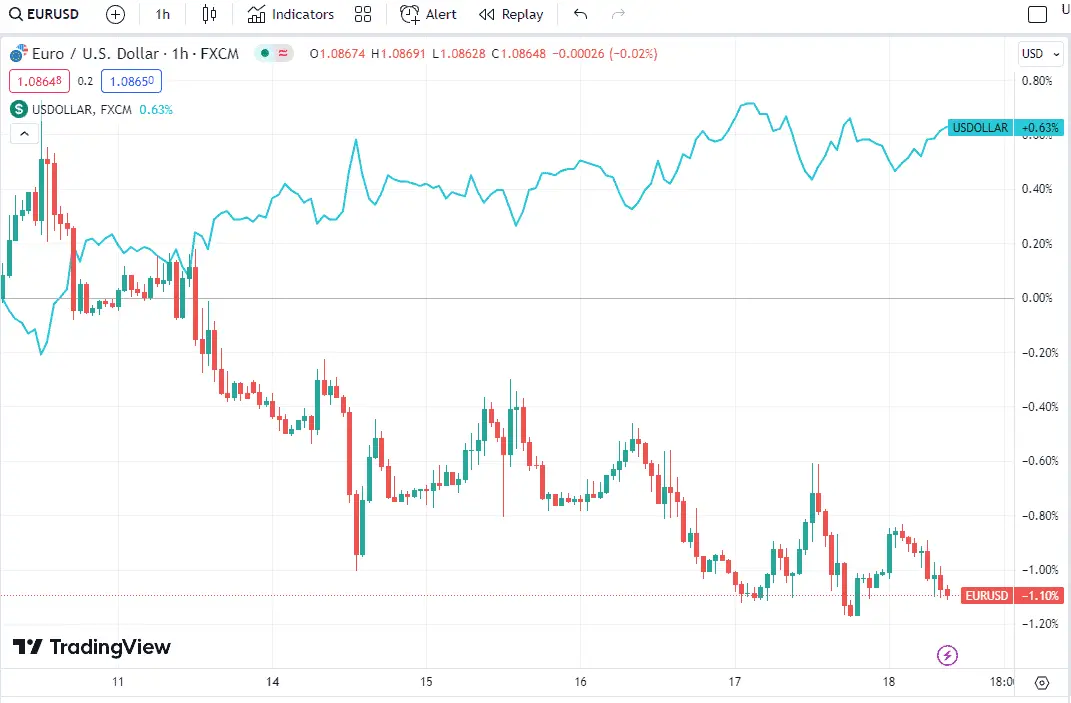1071x703 pixels.
Task: Click the EURUSD red price scale label
Action: (x=986, y=596)
